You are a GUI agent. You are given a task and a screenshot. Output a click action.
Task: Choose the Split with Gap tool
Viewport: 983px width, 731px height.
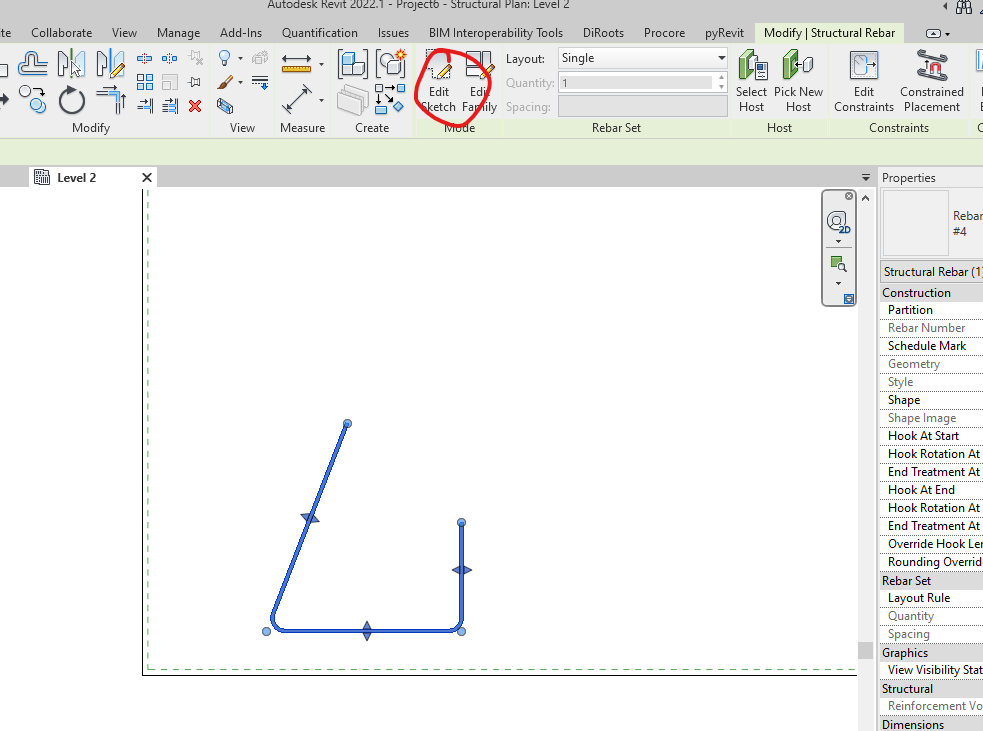point(169,58)
